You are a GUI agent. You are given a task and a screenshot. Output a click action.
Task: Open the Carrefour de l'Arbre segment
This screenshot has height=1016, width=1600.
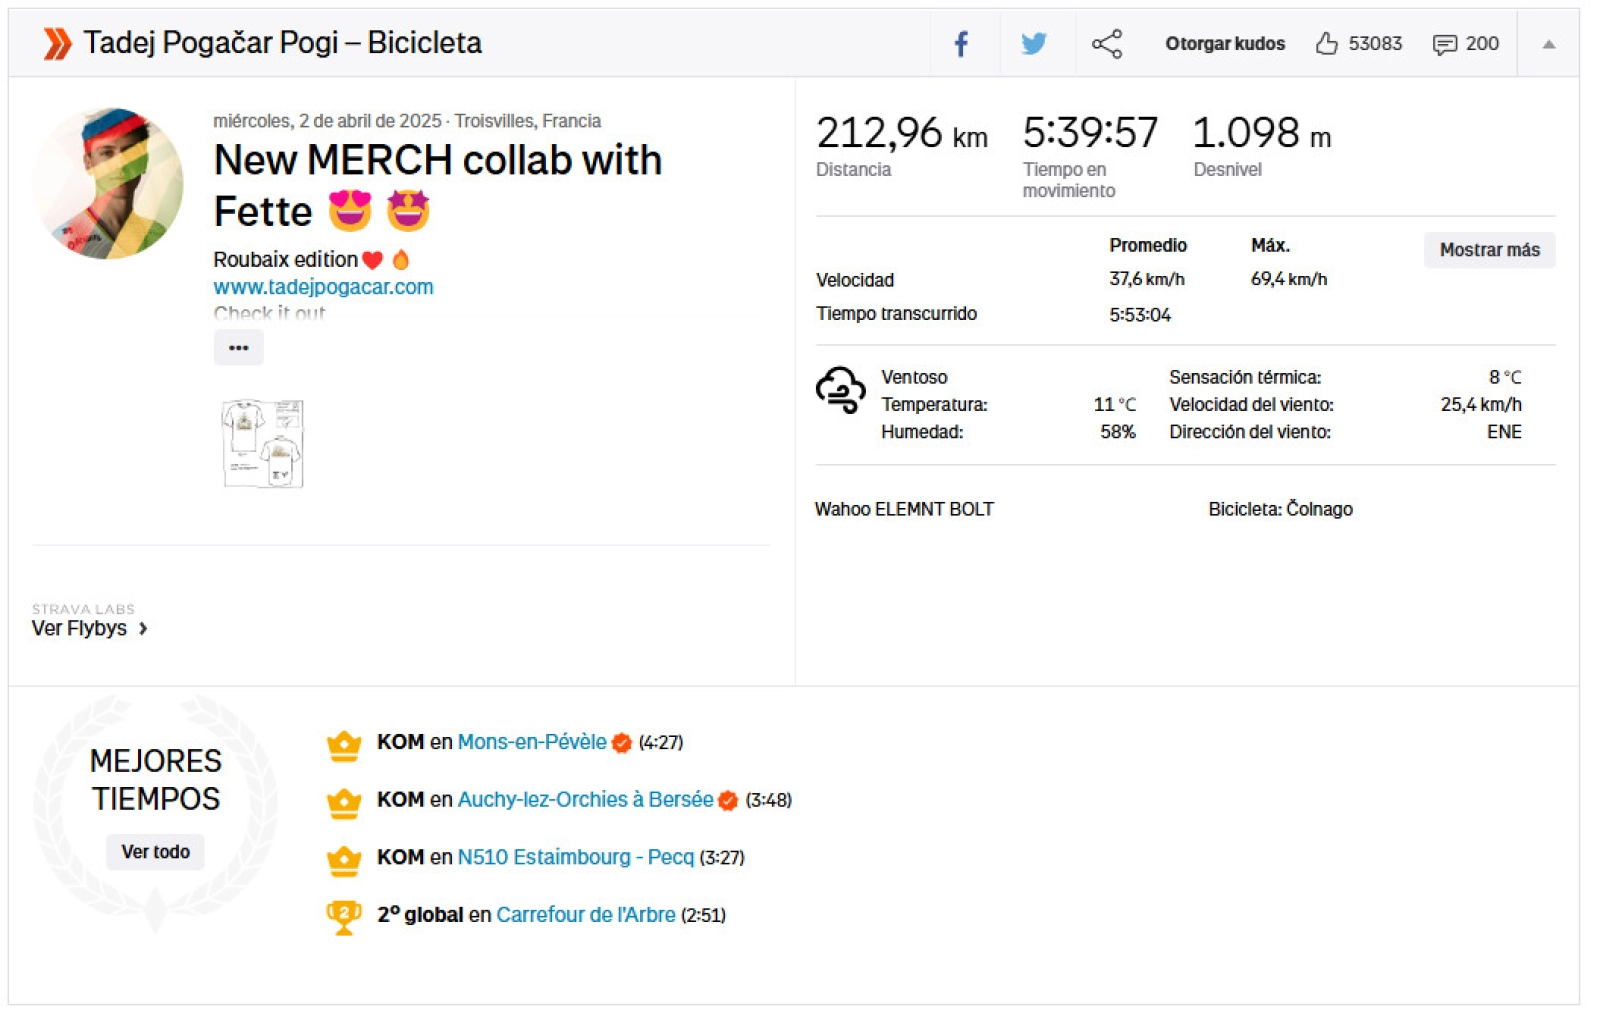click(585, 915)
